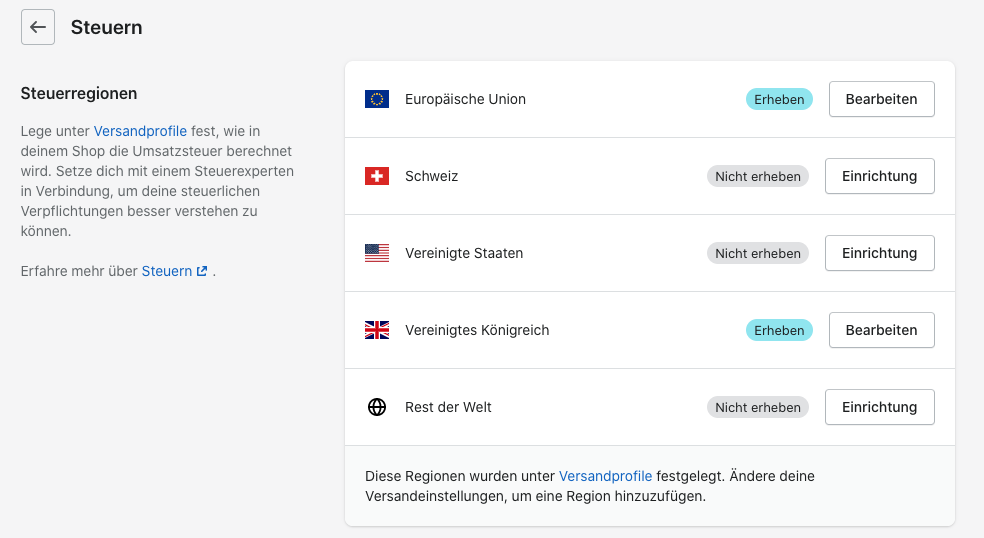Follow the Steuern learn-more link
984x538 pixels.
click(x=166, y=271)
